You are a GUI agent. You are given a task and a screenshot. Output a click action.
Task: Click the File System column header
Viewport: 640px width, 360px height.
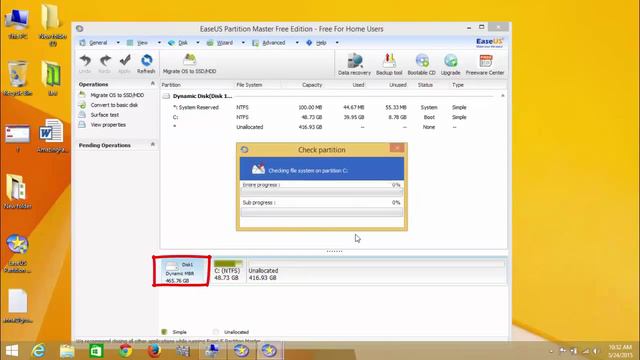(x=249, y=85)
